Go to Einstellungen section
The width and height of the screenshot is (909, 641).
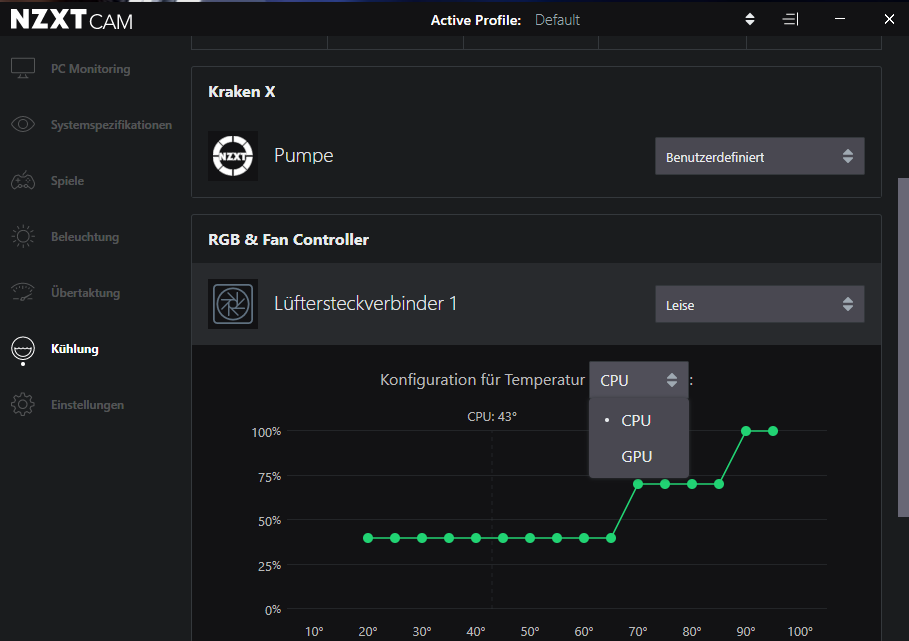pos(88,405)
